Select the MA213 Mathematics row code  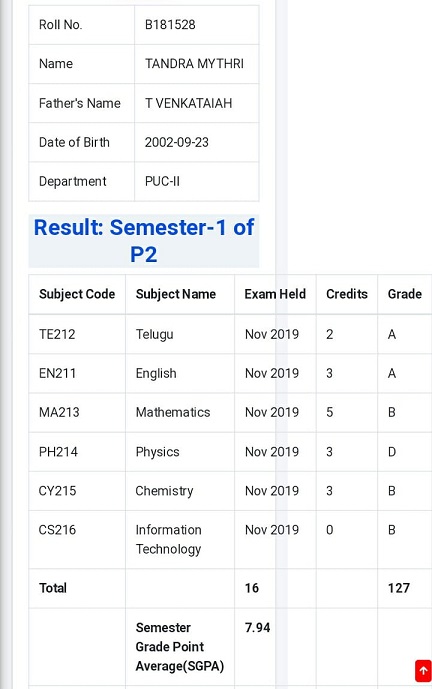(x=59, y=413)
